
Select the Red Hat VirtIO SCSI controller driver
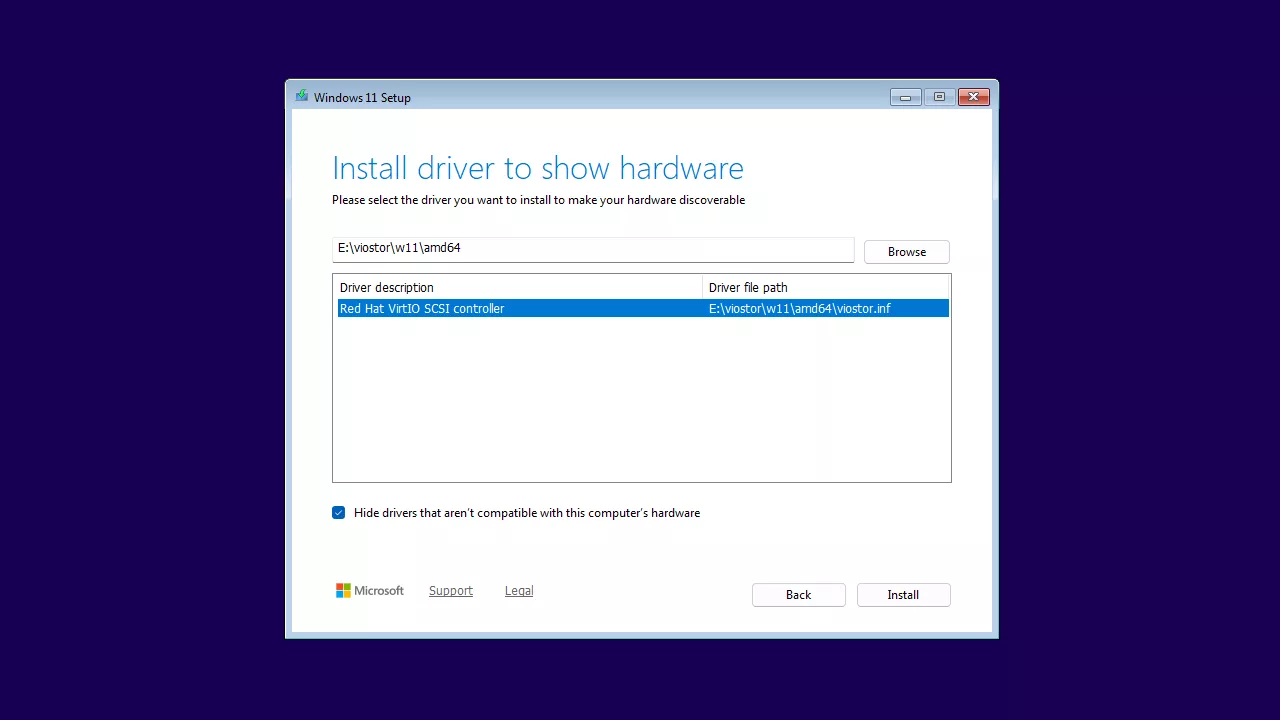421,308
